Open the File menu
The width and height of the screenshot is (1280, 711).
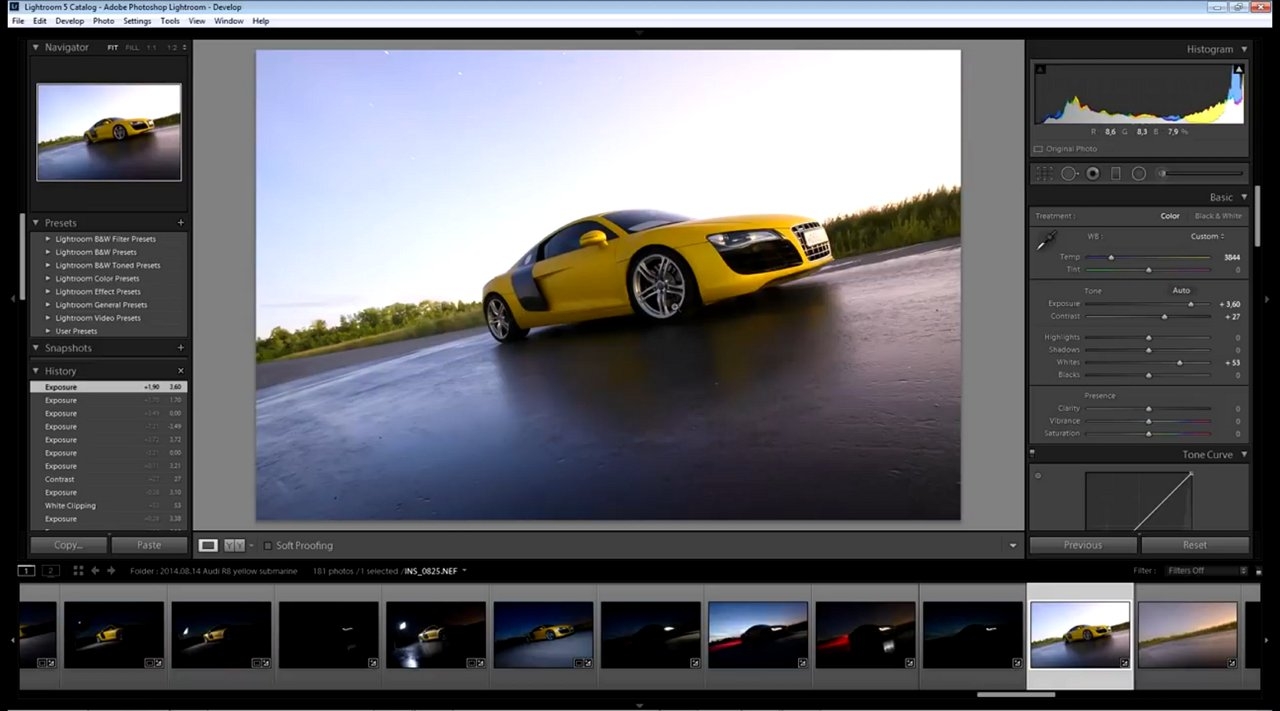click(18, 20)
